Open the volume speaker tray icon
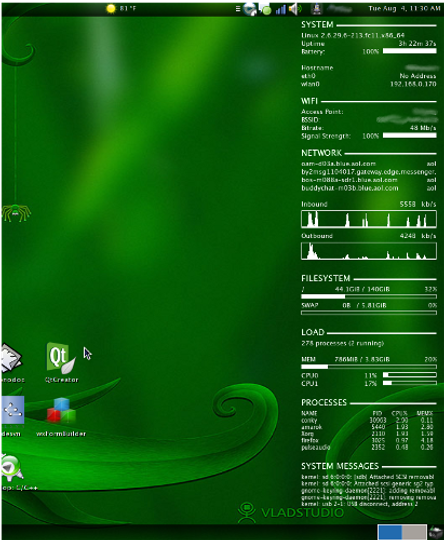Viewport: 444px width, 540px height. tap(295, 9)
